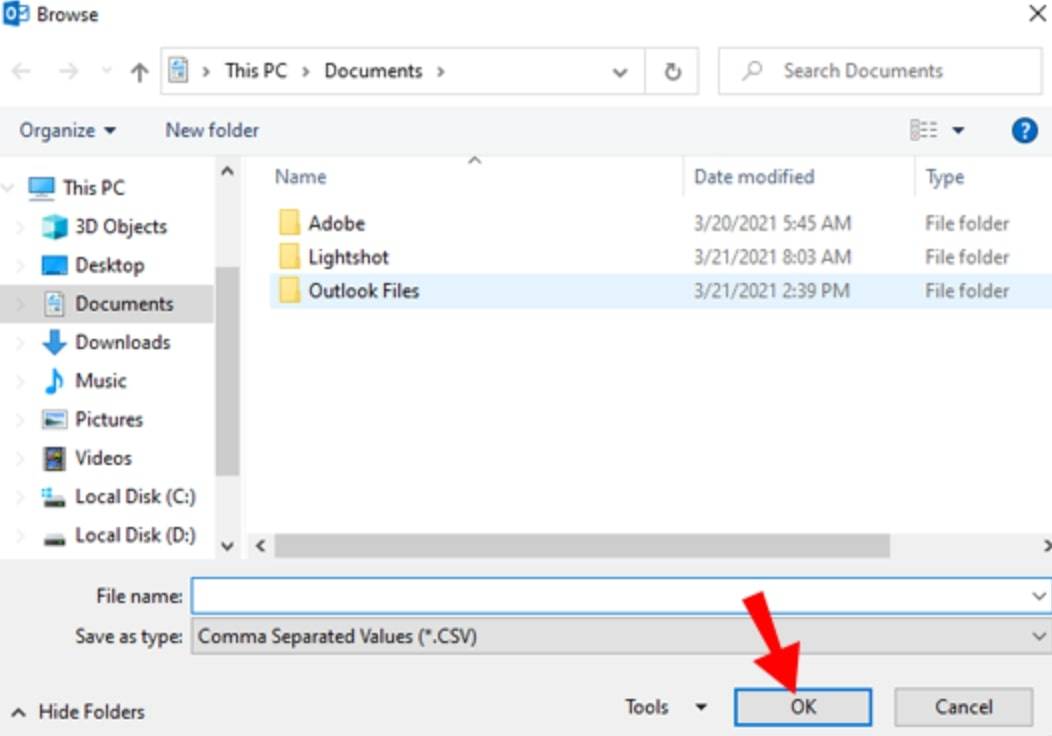Click the Search Documents box

pyautogui.click(x=878, y=70)
